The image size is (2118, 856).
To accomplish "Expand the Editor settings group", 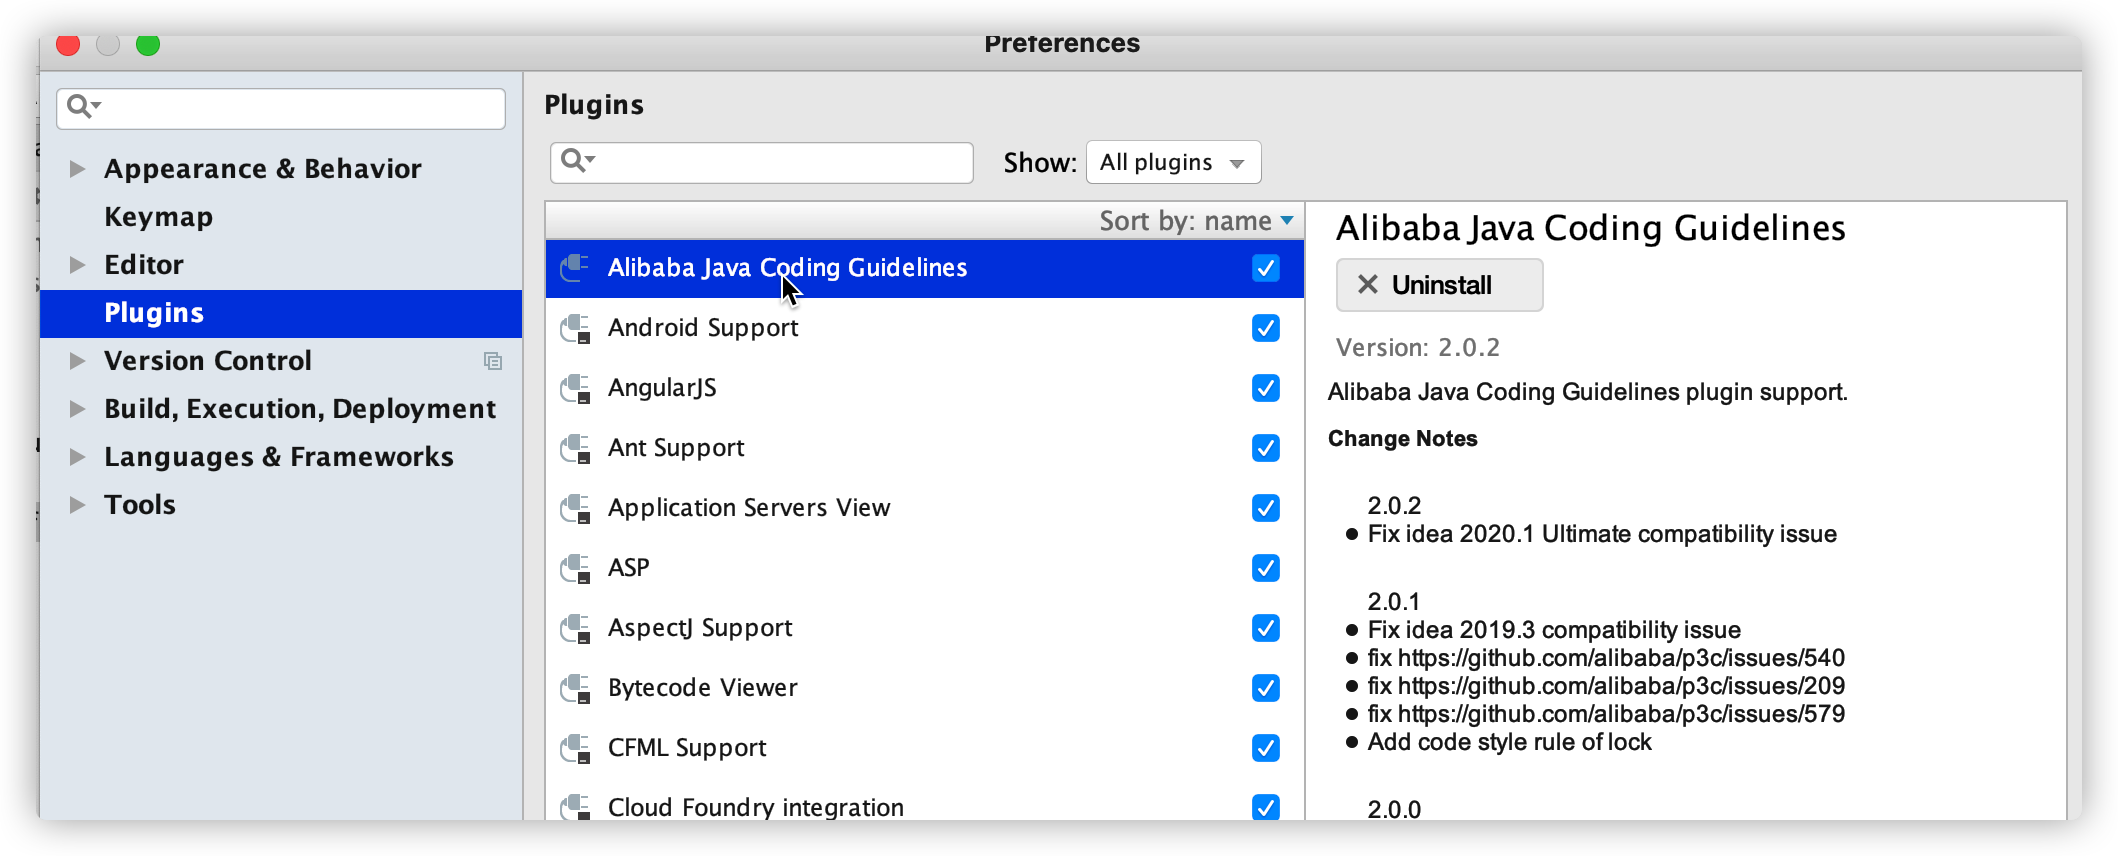I will click(77, 265).
